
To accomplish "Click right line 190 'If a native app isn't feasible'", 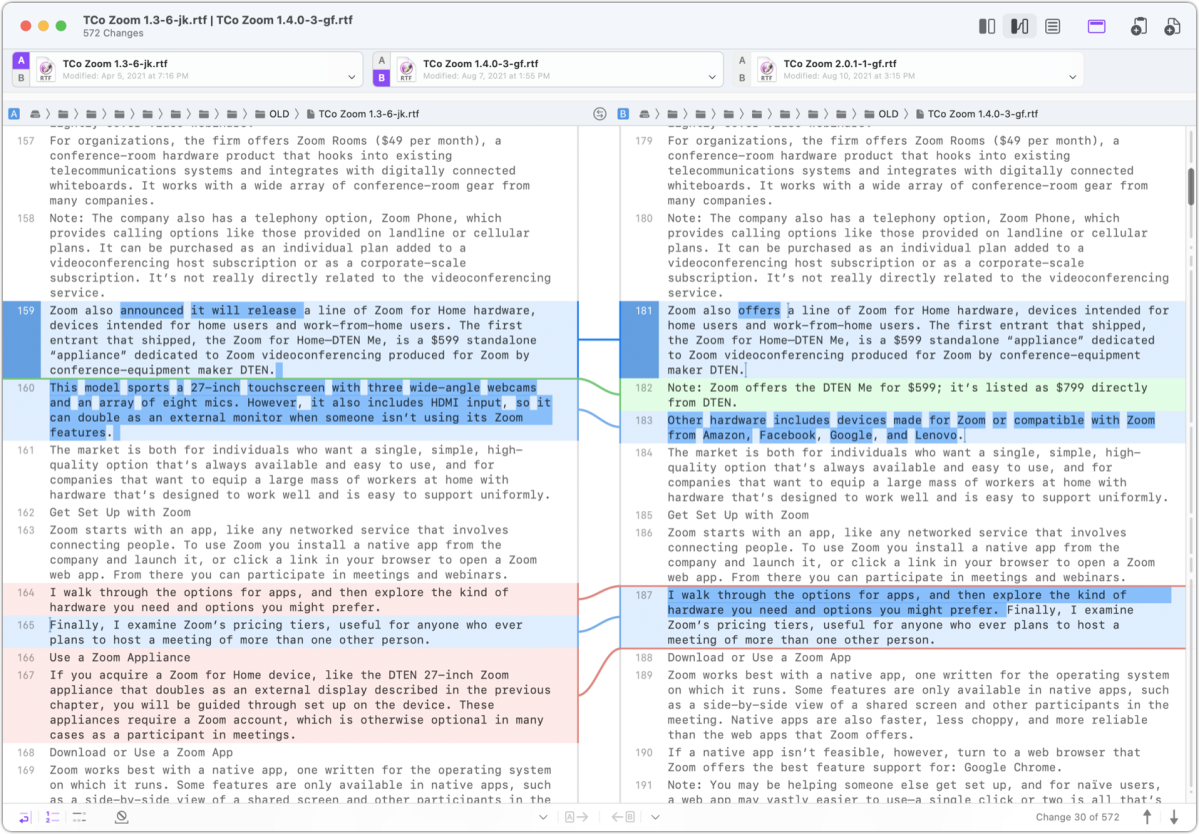I will 904,760.
